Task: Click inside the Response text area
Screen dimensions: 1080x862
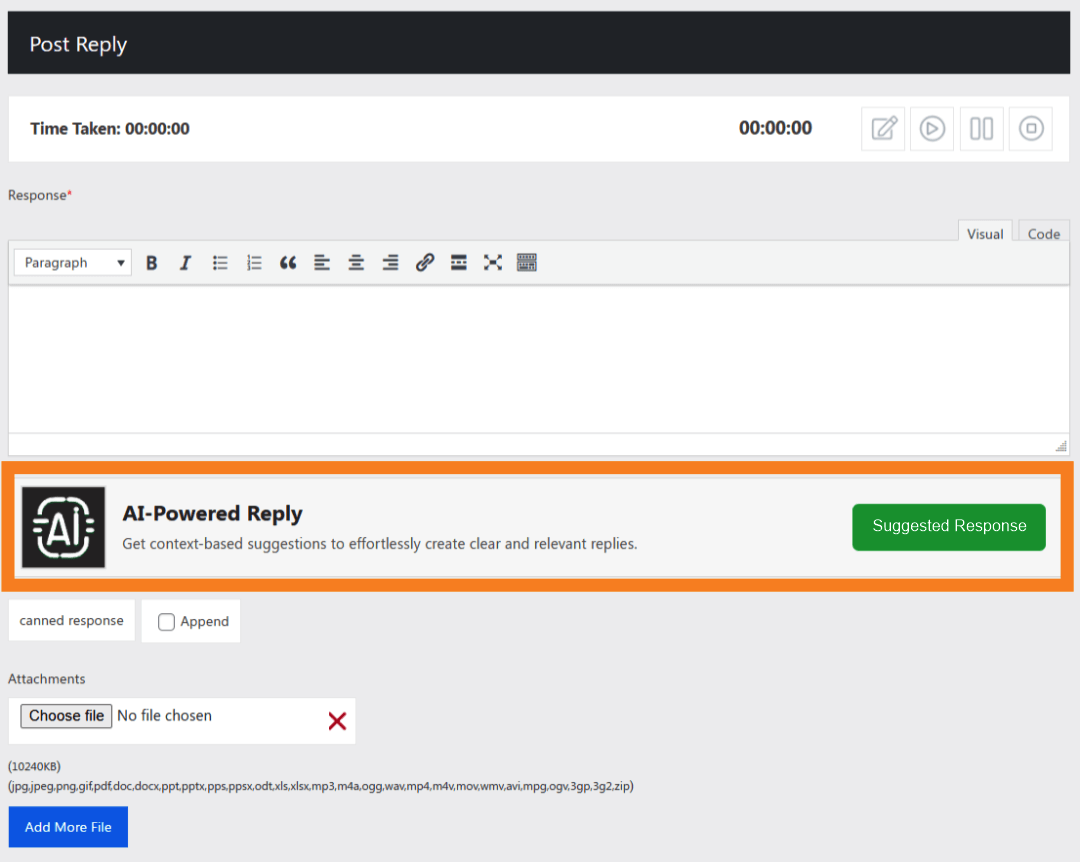Action: tap(538, 359)
